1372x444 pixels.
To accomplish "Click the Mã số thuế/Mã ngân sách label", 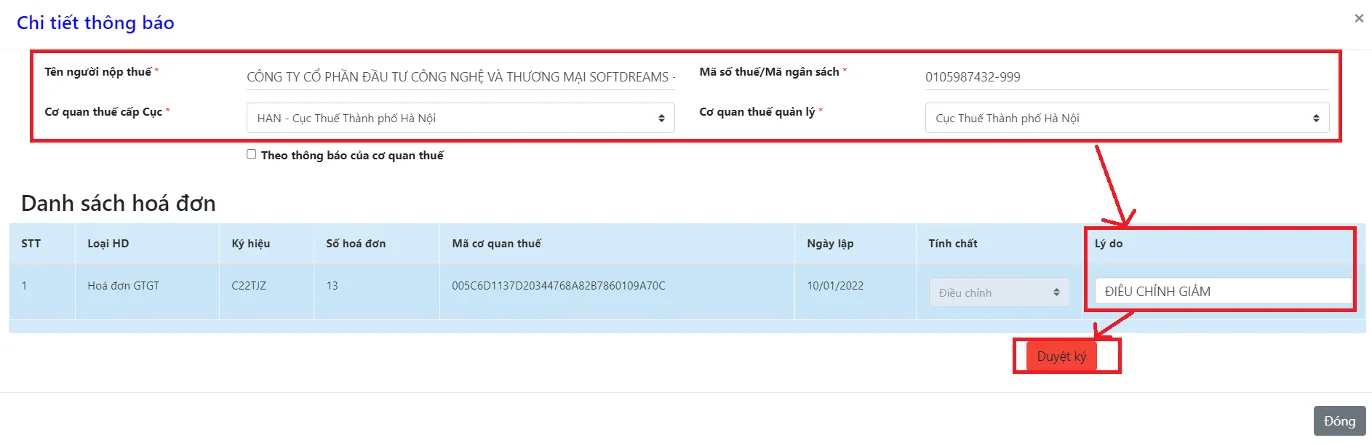I will pyautogui.click(x=770, y=72).
